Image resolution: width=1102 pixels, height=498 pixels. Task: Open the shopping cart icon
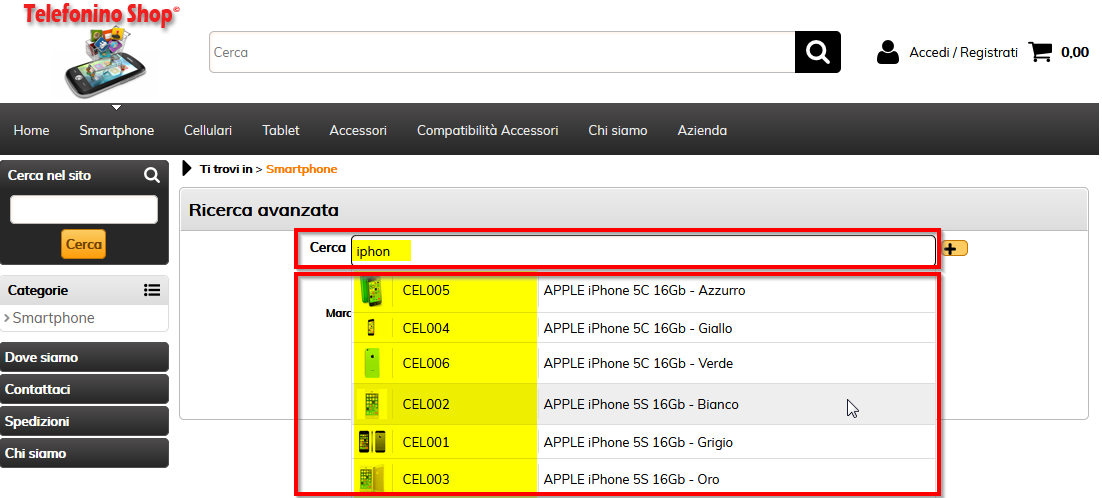tap(1040, 52)
